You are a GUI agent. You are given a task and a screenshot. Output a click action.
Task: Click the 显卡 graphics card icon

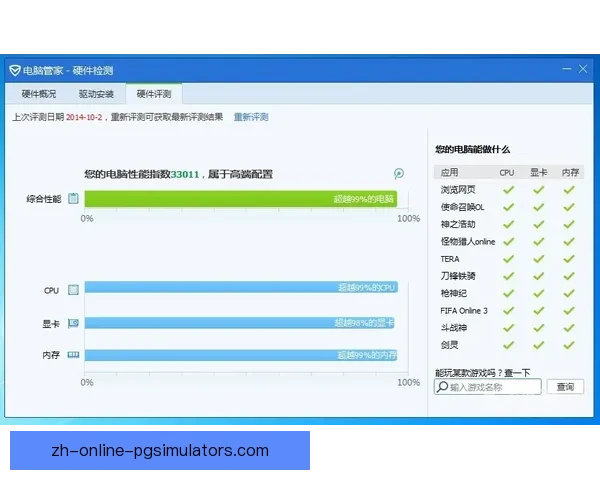click(x=73, y=323)
